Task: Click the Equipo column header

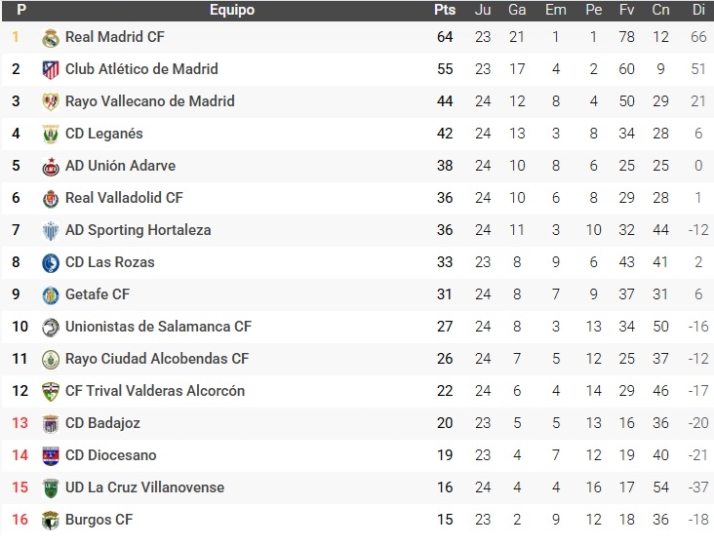Action: [x=232, y=10]
